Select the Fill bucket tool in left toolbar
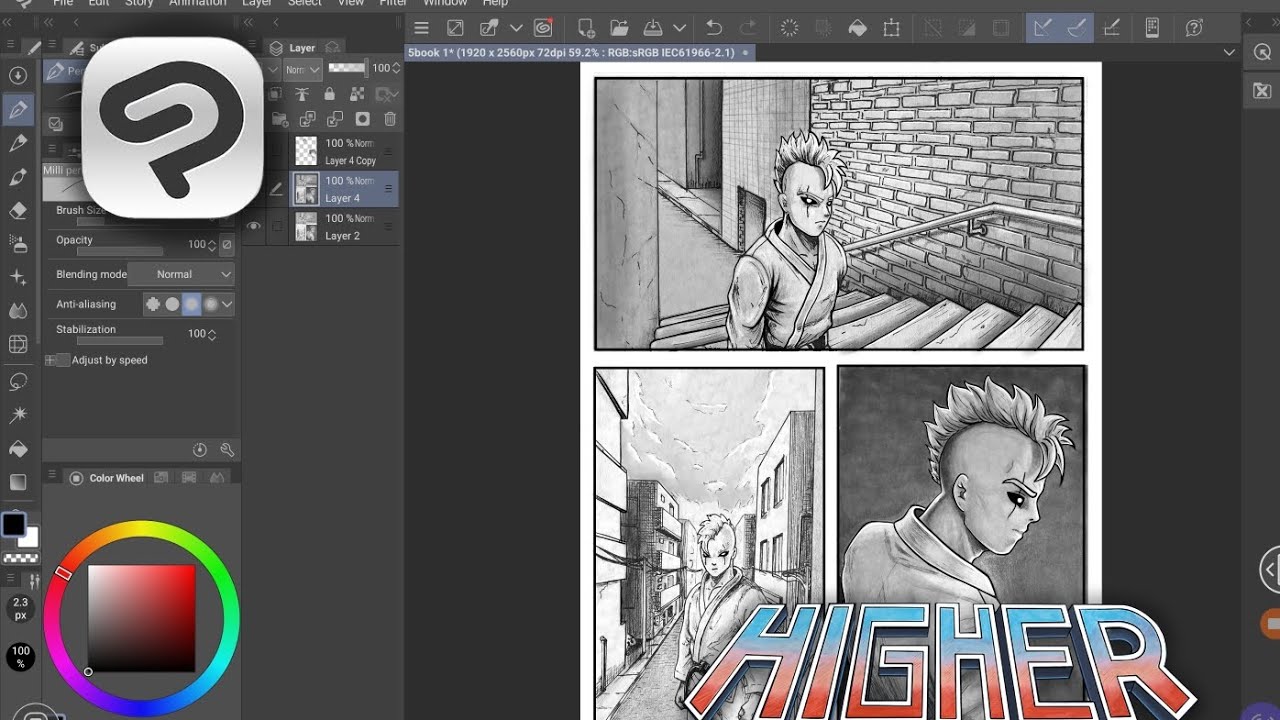The height and width of the screenshot is (720, 1280). coord(18,449)
